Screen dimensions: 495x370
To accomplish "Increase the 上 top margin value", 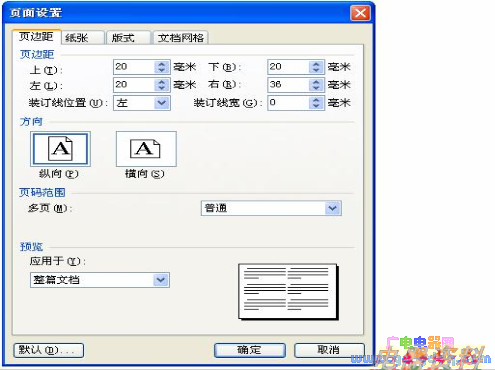I will (162, 64).
